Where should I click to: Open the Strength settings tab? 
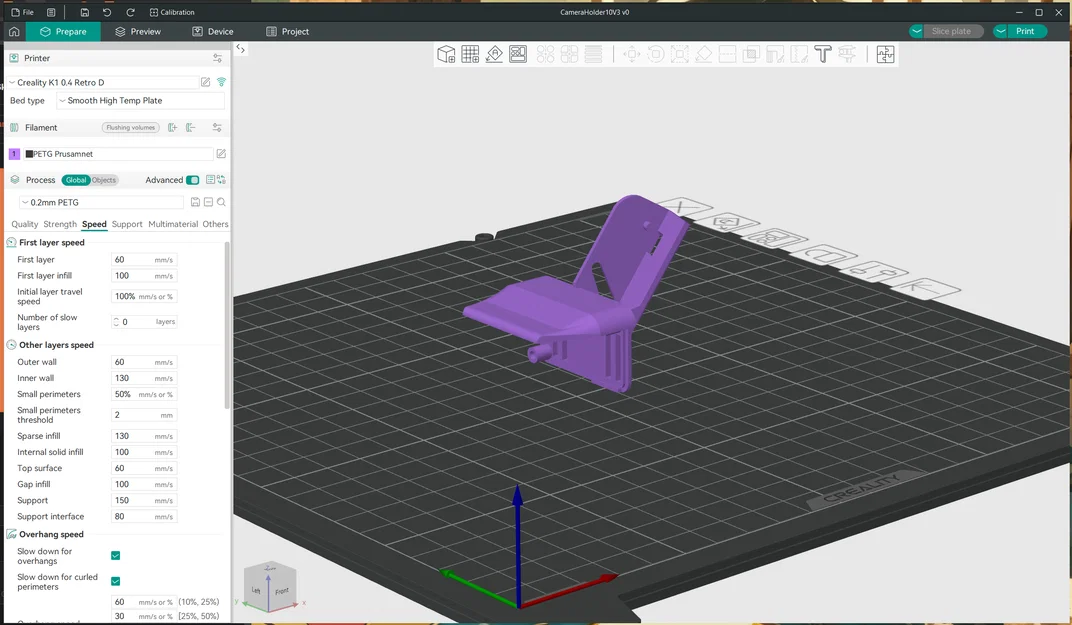[x=60, y=224]
